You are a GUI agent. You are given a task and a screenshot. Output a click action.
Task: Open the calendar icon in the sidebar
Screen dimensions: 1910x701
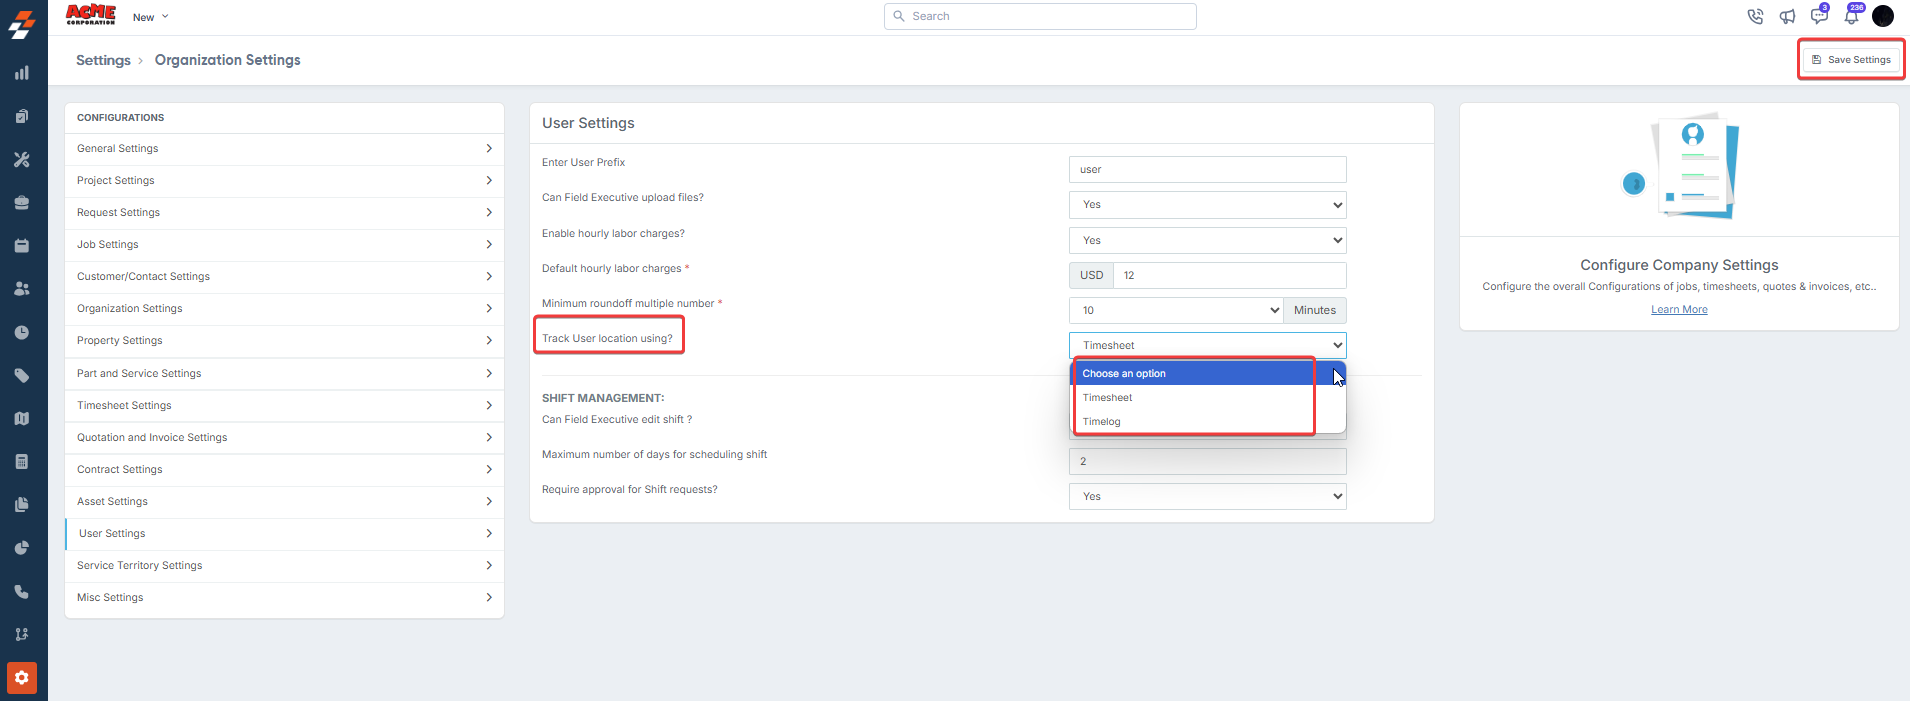tap(22, 245)
